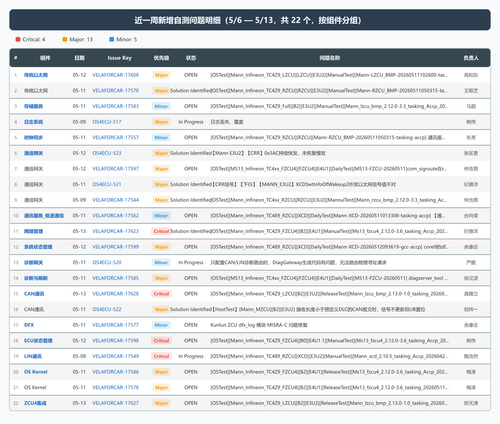Click the Major badge in row OS4ECU-517

click(x=161, y=122)
